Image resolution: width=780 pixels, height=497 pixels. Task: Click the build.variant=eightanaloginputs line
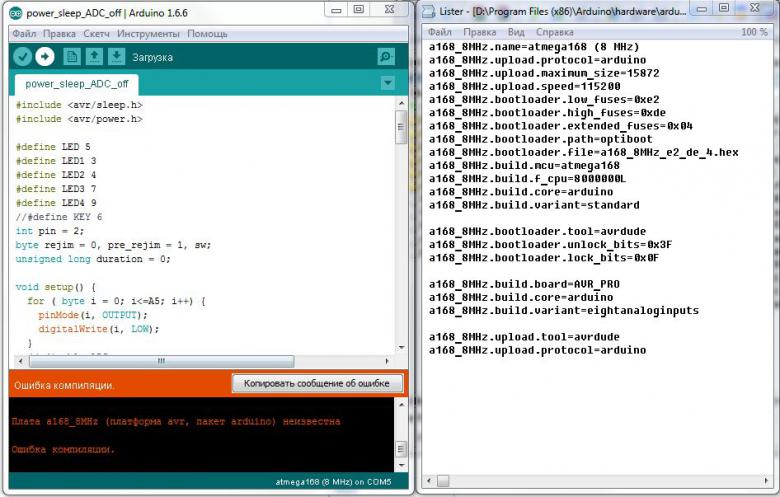click(x=564, y=310)
